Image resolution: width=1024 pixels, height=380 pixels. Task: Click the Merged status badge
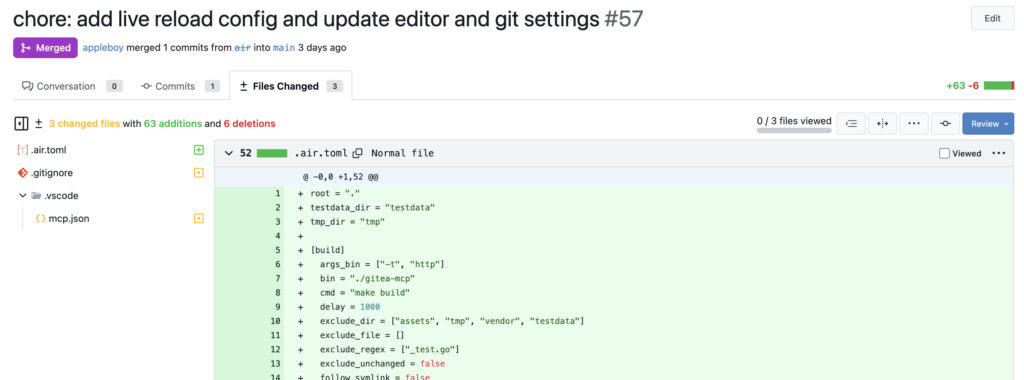(45, 48)
